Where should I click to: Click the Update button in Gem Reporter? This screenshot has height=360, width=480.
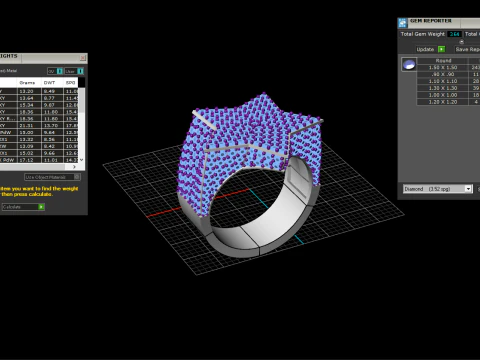pyautogui.click(x=430, y=49)
